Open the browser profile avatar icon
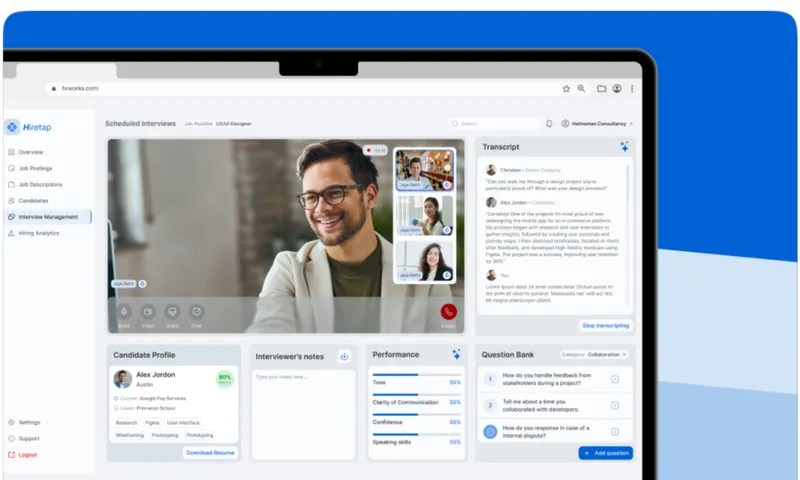 coord(617,89)
